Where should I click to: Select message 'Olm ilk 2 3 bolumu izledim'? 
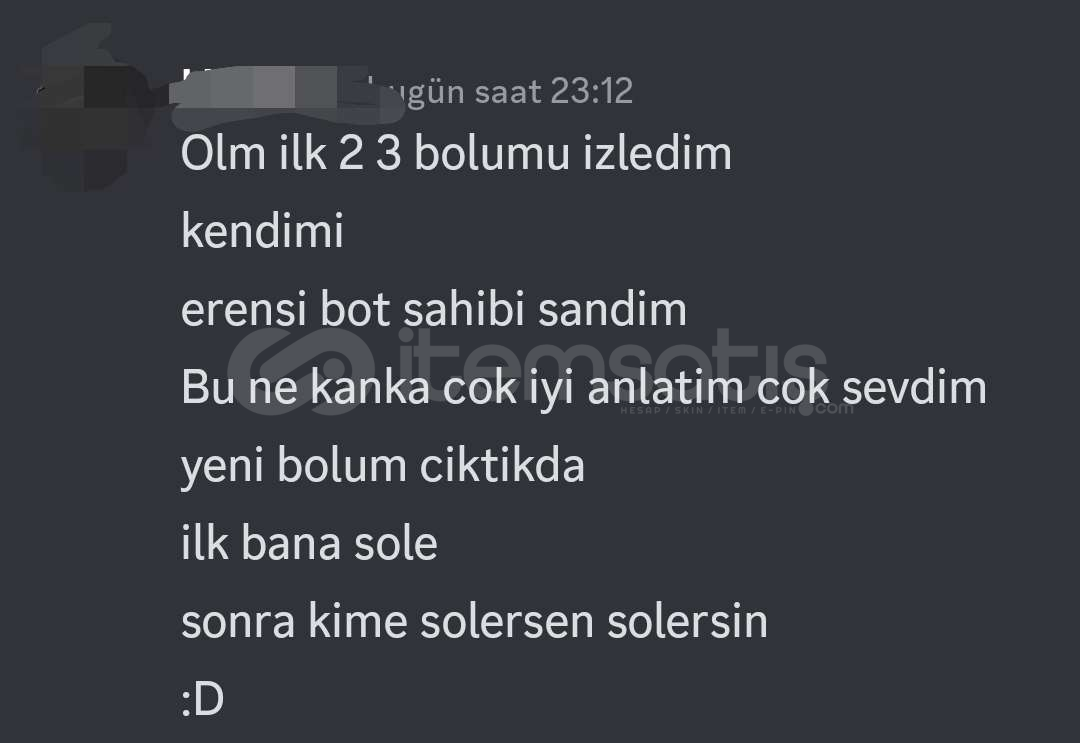[x=456, y=153]
